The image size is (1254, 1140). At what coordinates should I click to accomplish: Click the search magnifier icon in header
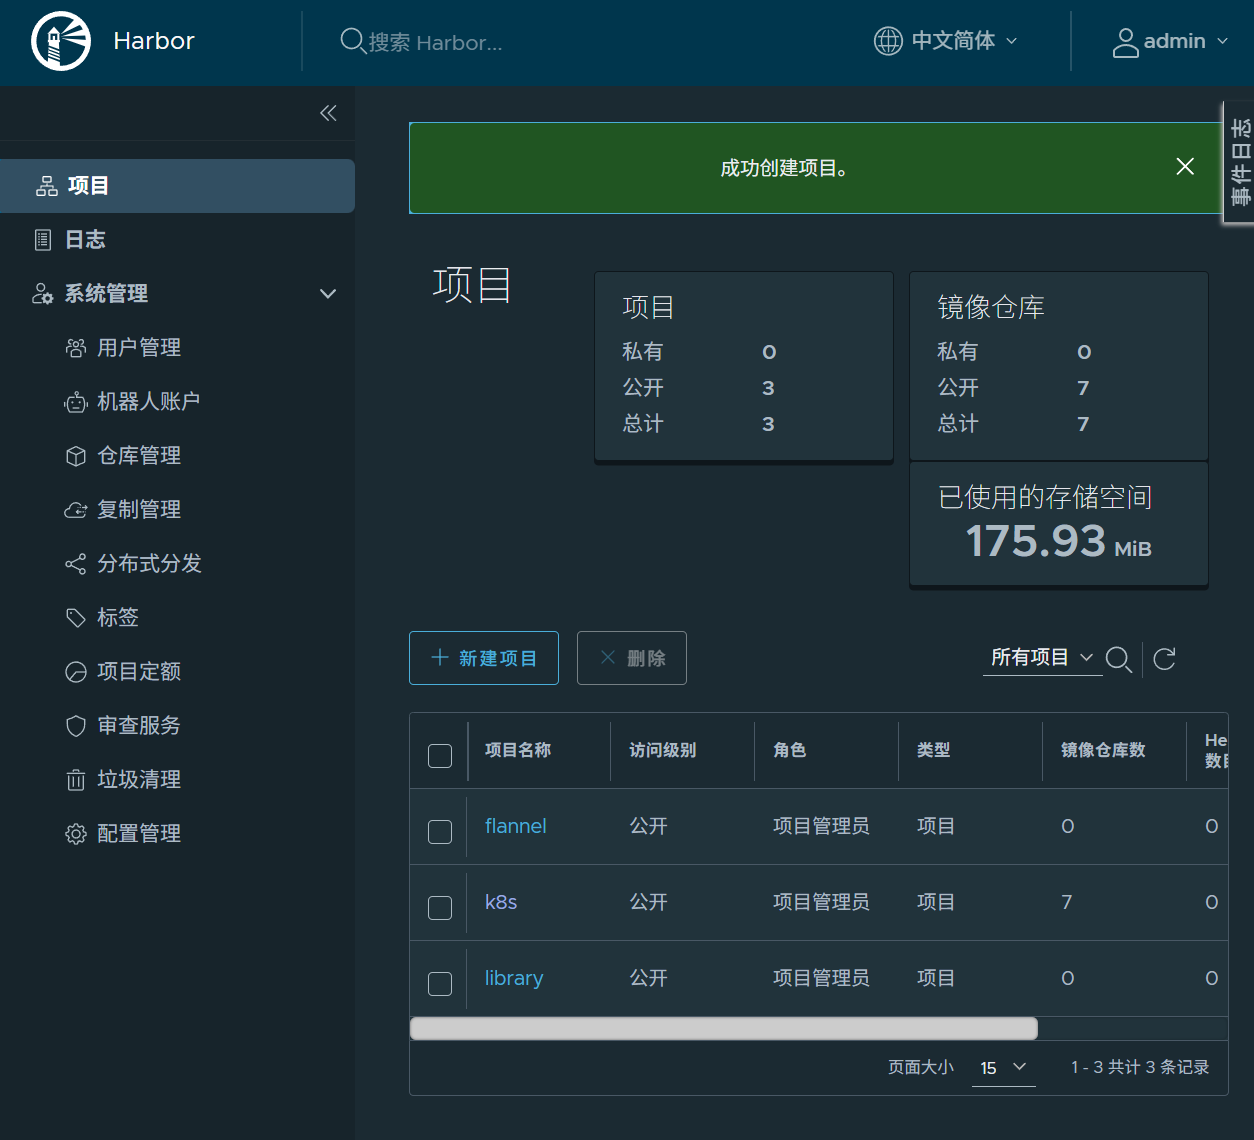[x=352, y=41]
